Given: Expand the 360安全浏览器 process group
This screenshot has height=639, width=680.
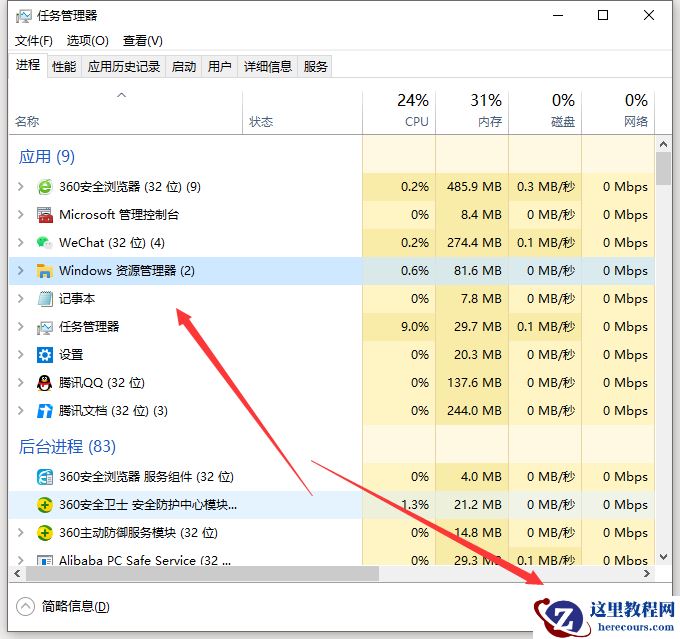Looking at the screenshot, I should point(20,187).
